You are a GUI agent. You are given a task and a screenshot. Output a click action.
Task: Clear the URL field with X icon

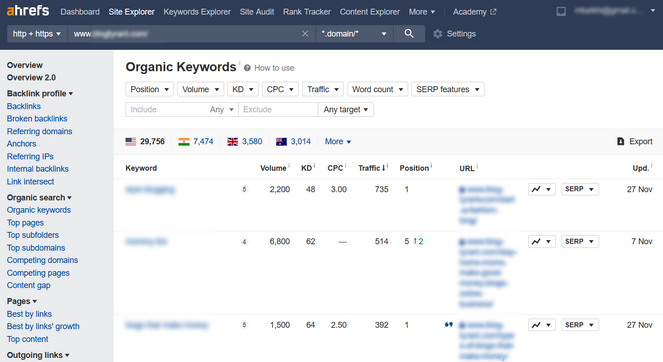pyautogui.click(x=305, y=34)
